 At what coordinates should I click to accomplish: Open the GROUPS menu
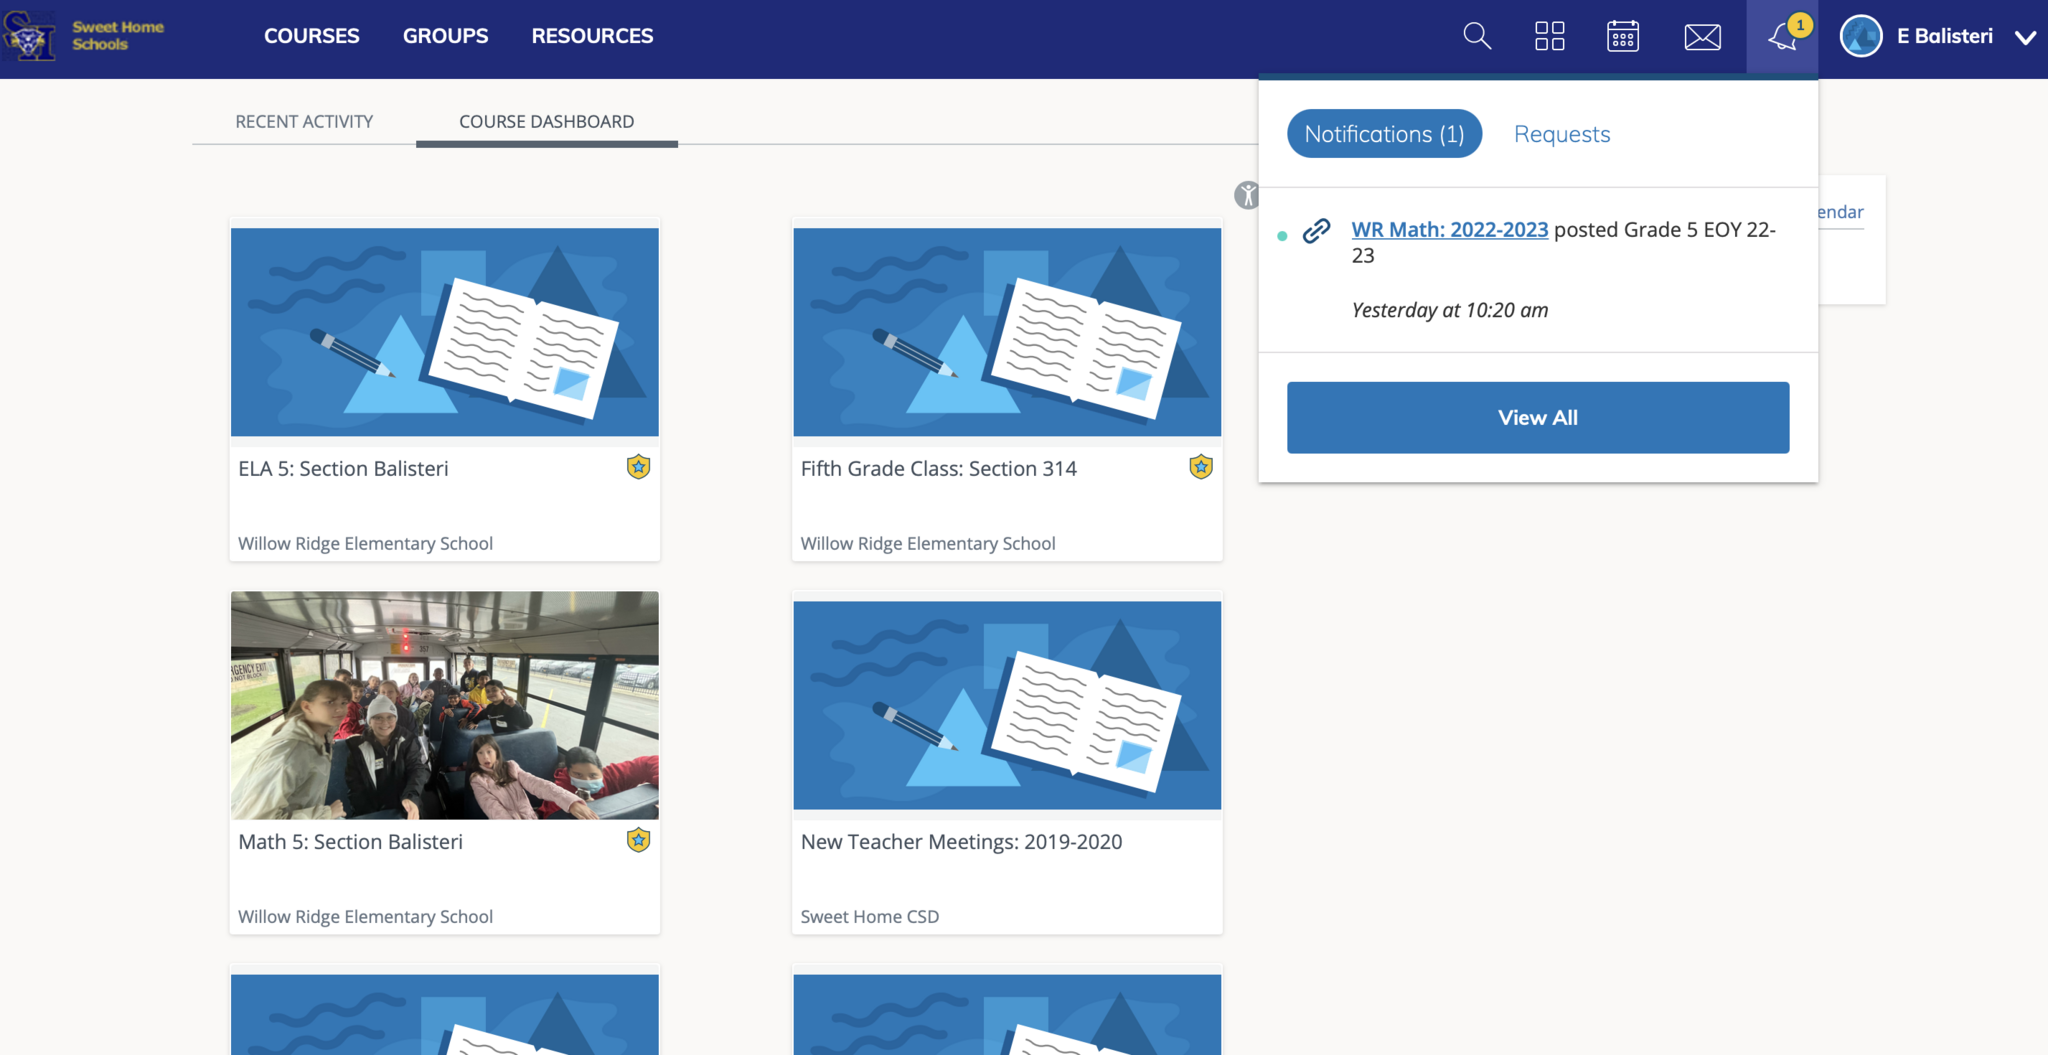[x=445, y=36]
